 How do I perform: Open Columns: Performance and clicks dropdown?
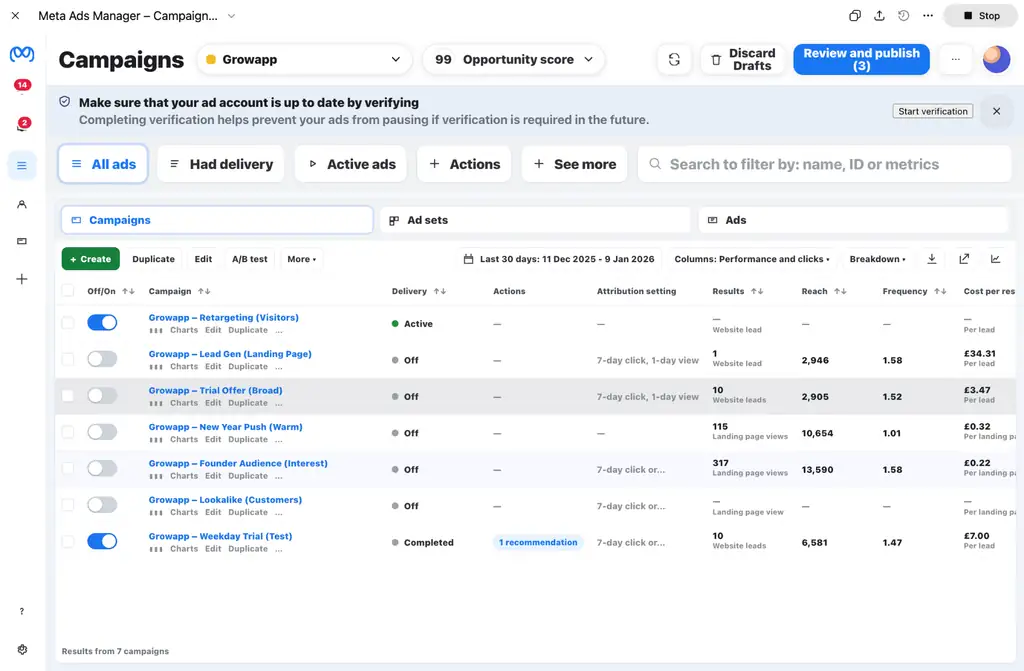click(752, 259)
